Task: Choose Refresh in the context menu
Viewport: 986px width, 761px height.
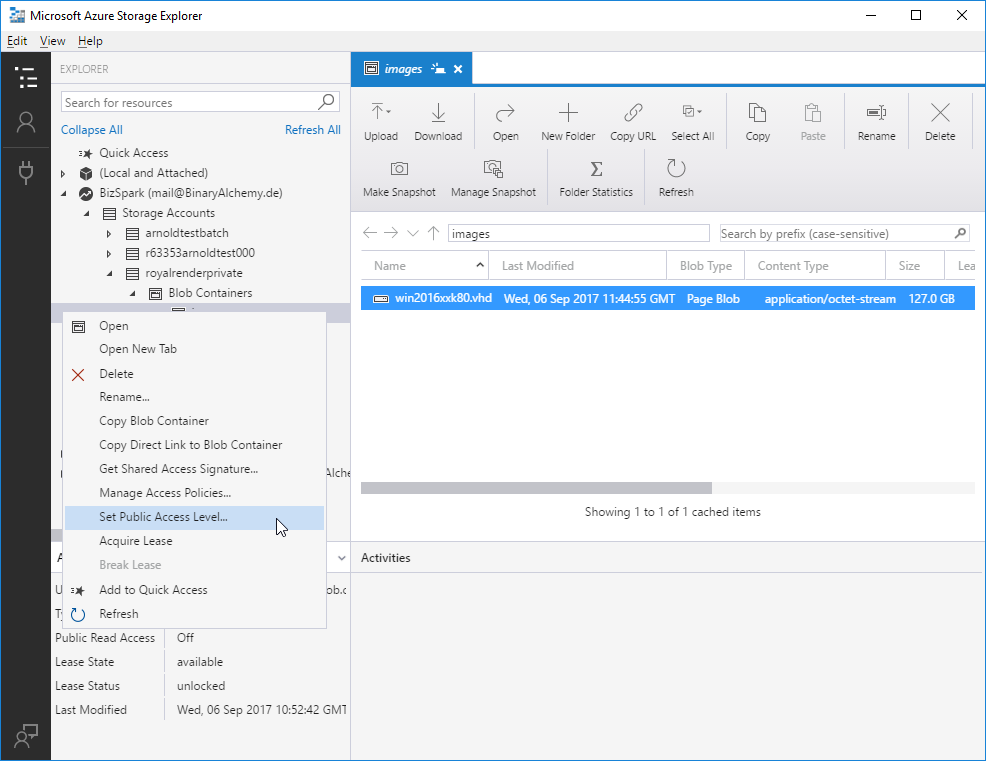Action: (x=194, y=614)
